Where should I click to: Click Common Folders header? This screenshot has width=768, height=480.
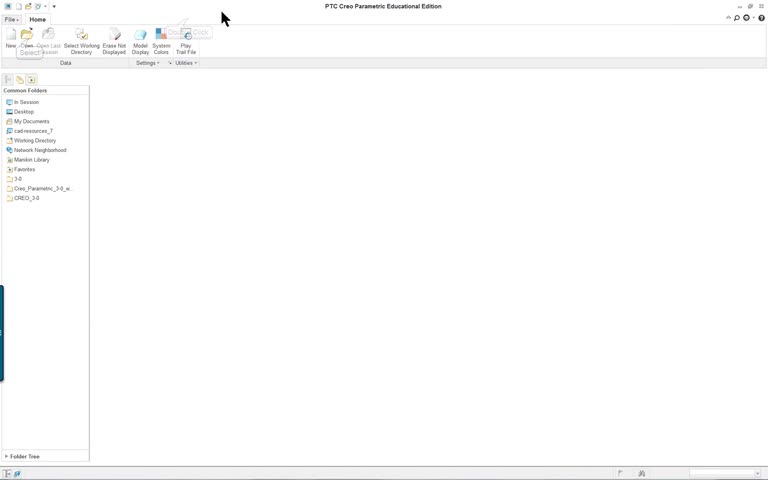(25, 91)
